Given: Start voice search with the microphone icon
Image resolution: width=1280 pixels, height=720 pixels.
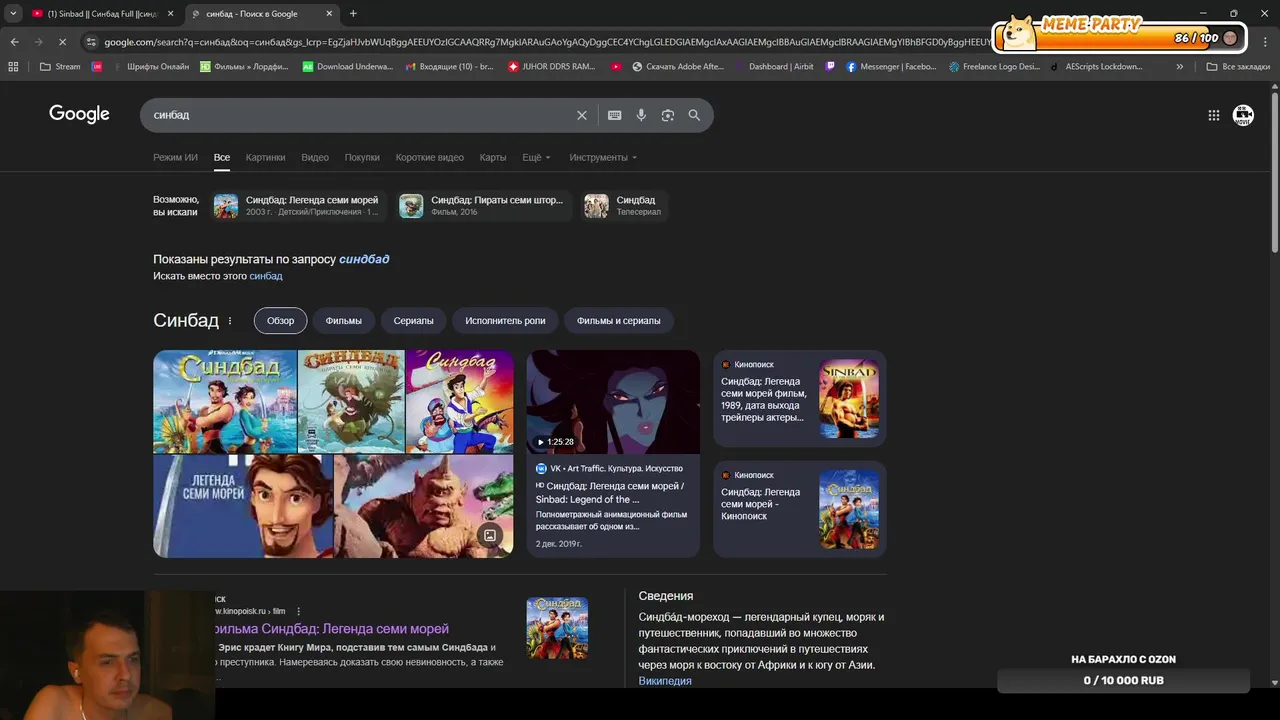Looking at the screenshot, I should pyautogui.click(x=641, y=115).
